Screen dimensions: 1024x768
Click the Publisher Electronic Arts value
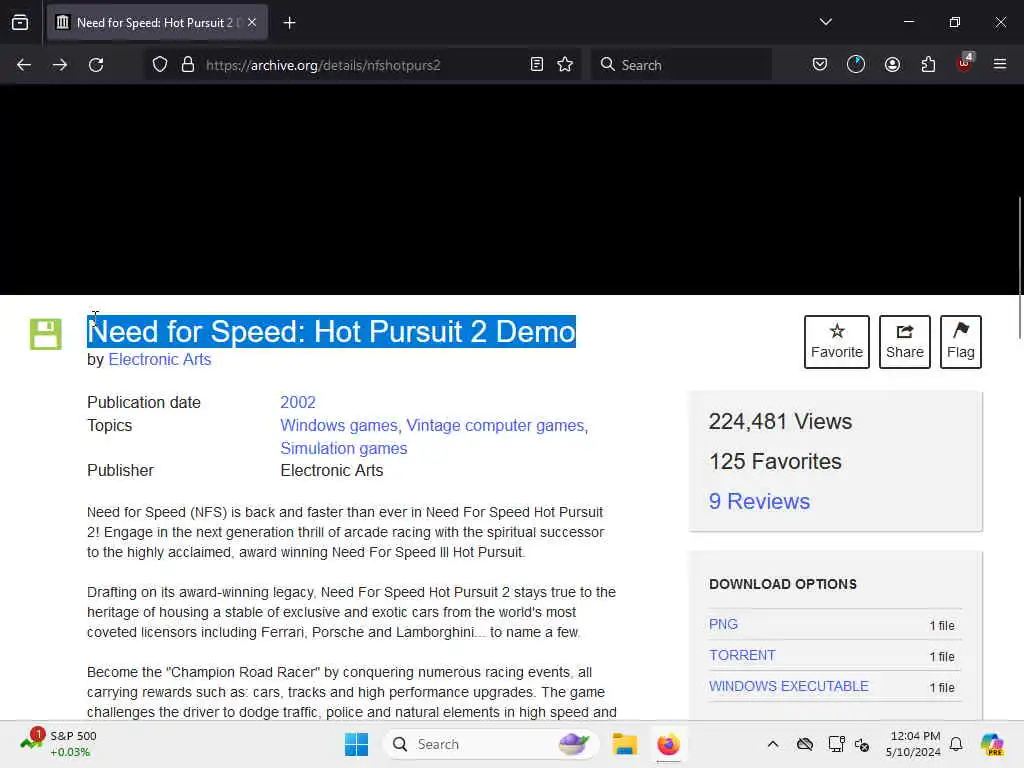[x=332, y=470]
